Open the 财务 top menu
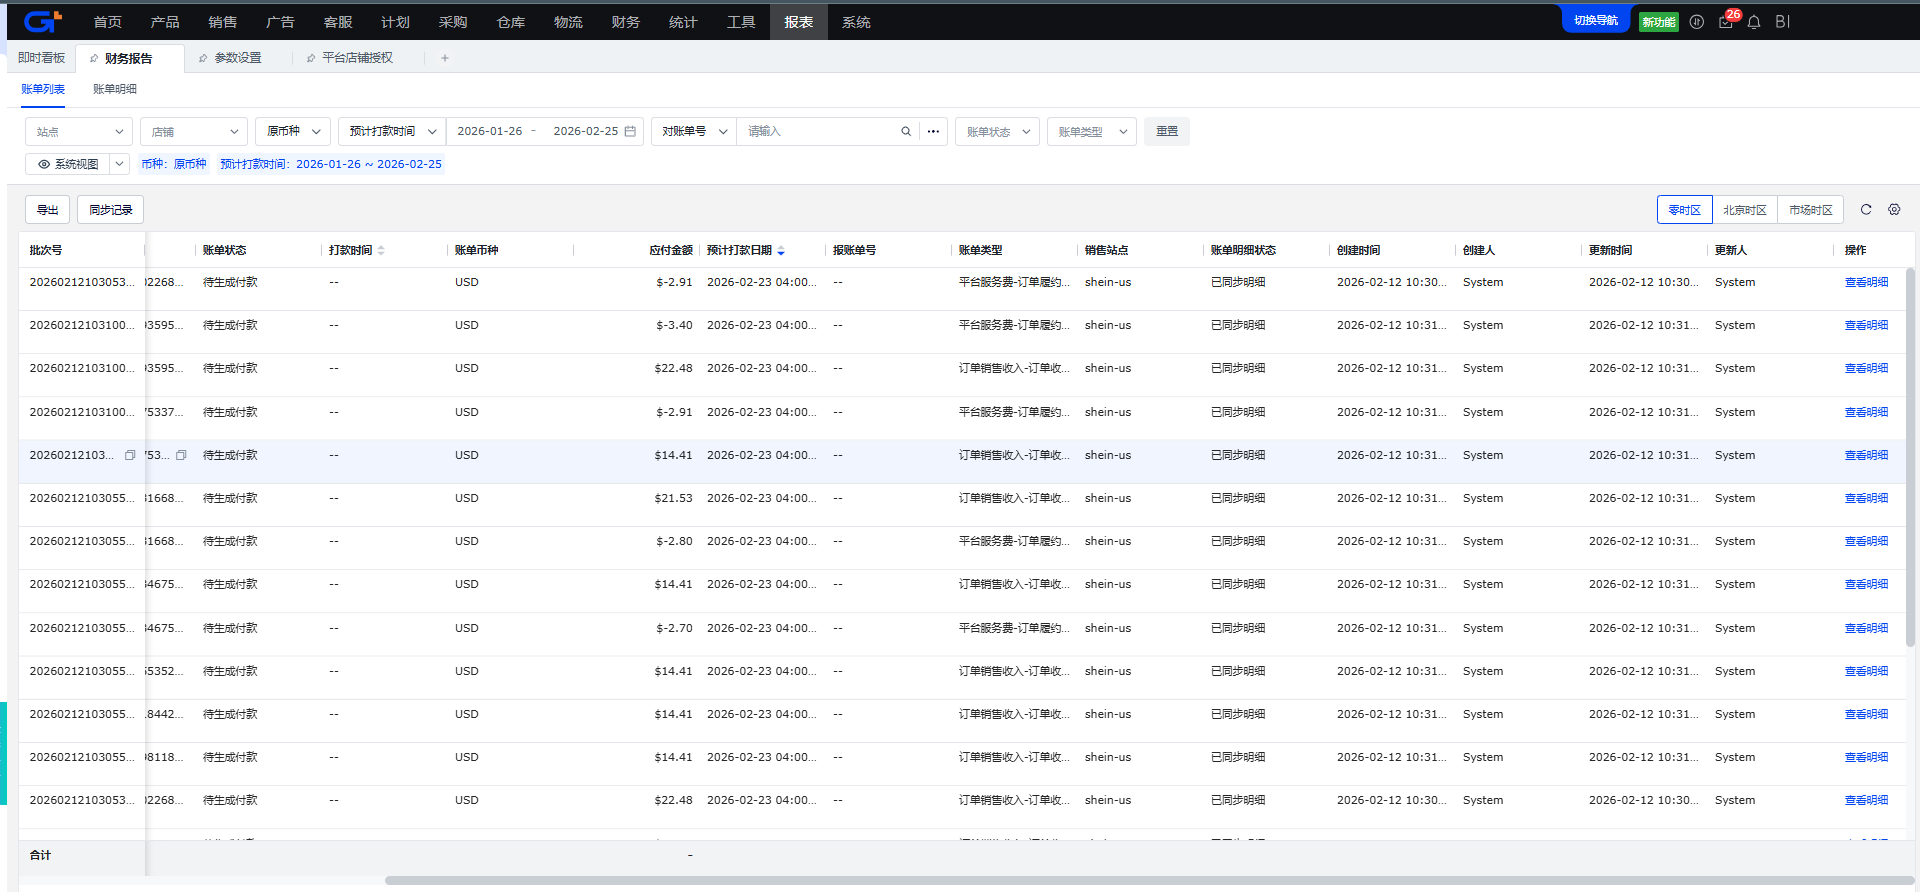1920x892 pixels. pyautogui.click(x=625, y=22)
